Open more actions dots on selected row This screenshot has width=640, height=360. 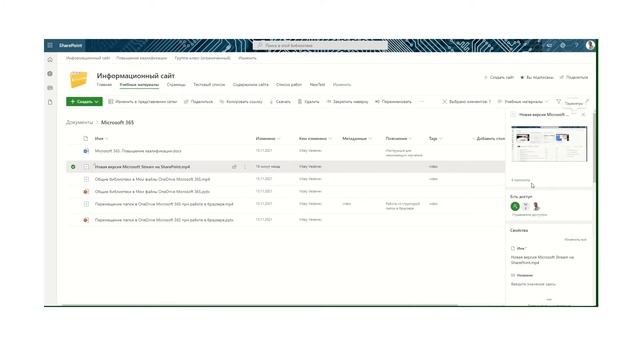coord(245,167)
